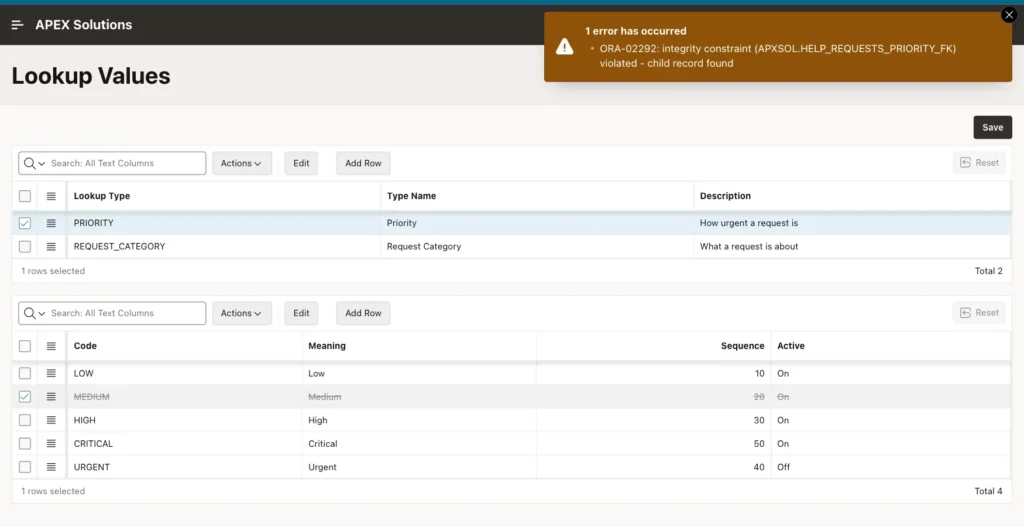Click 'What a request is about' description cell
The height and width of the screenshot is (527, 1024).
(852, 247)
